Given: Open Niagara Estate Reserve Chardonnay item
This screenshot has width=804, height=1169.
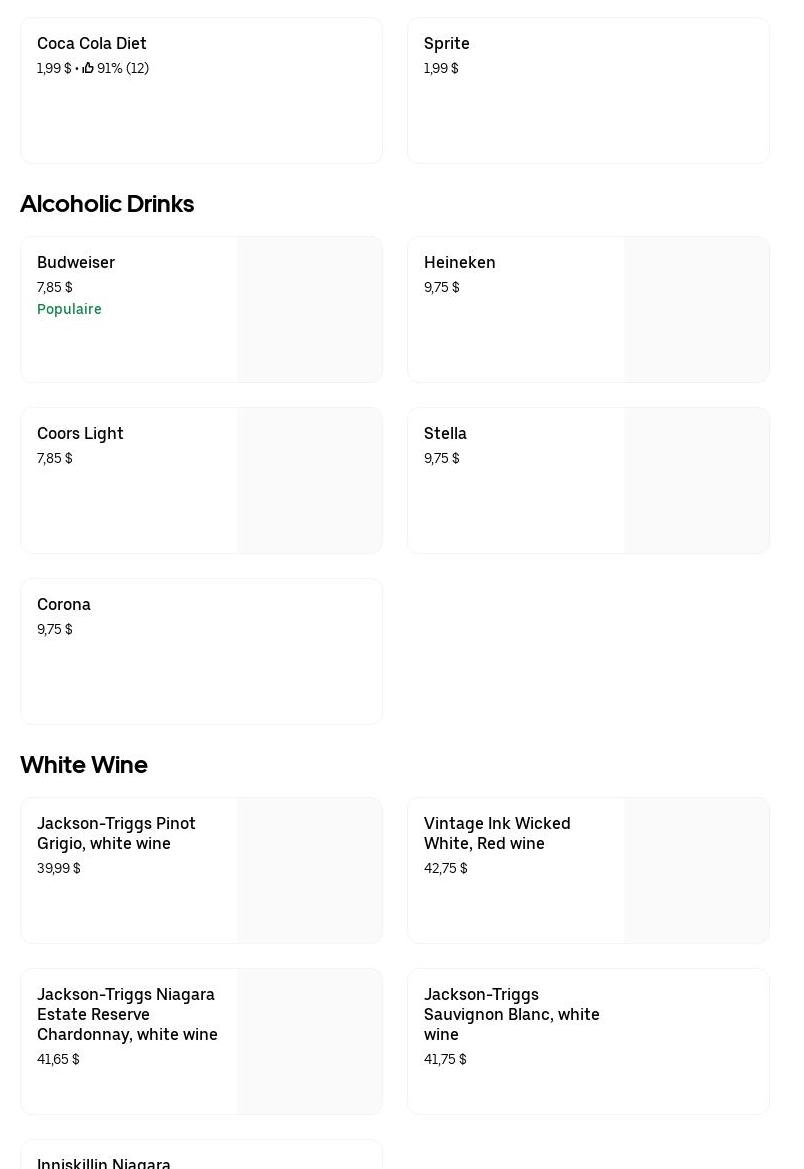Looking at the screenshot, I should click(127, 1014).
